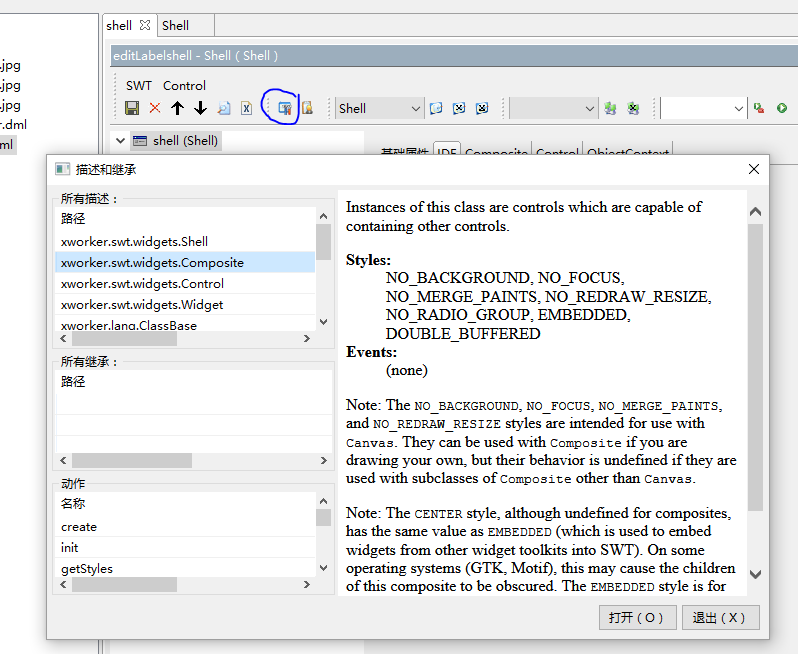Select the init action row
Viewport: 798px width, 654px height.
click(185, 548)
